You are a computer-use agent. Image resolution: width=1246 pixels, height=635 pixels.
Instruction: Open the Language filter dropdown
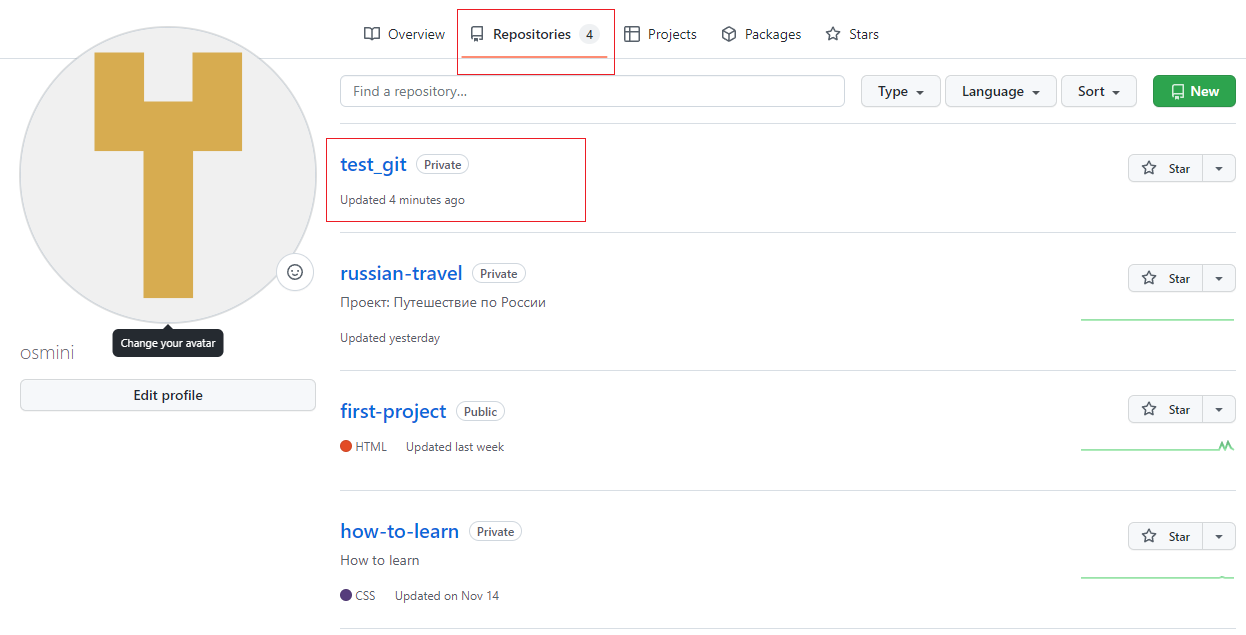1001,91
